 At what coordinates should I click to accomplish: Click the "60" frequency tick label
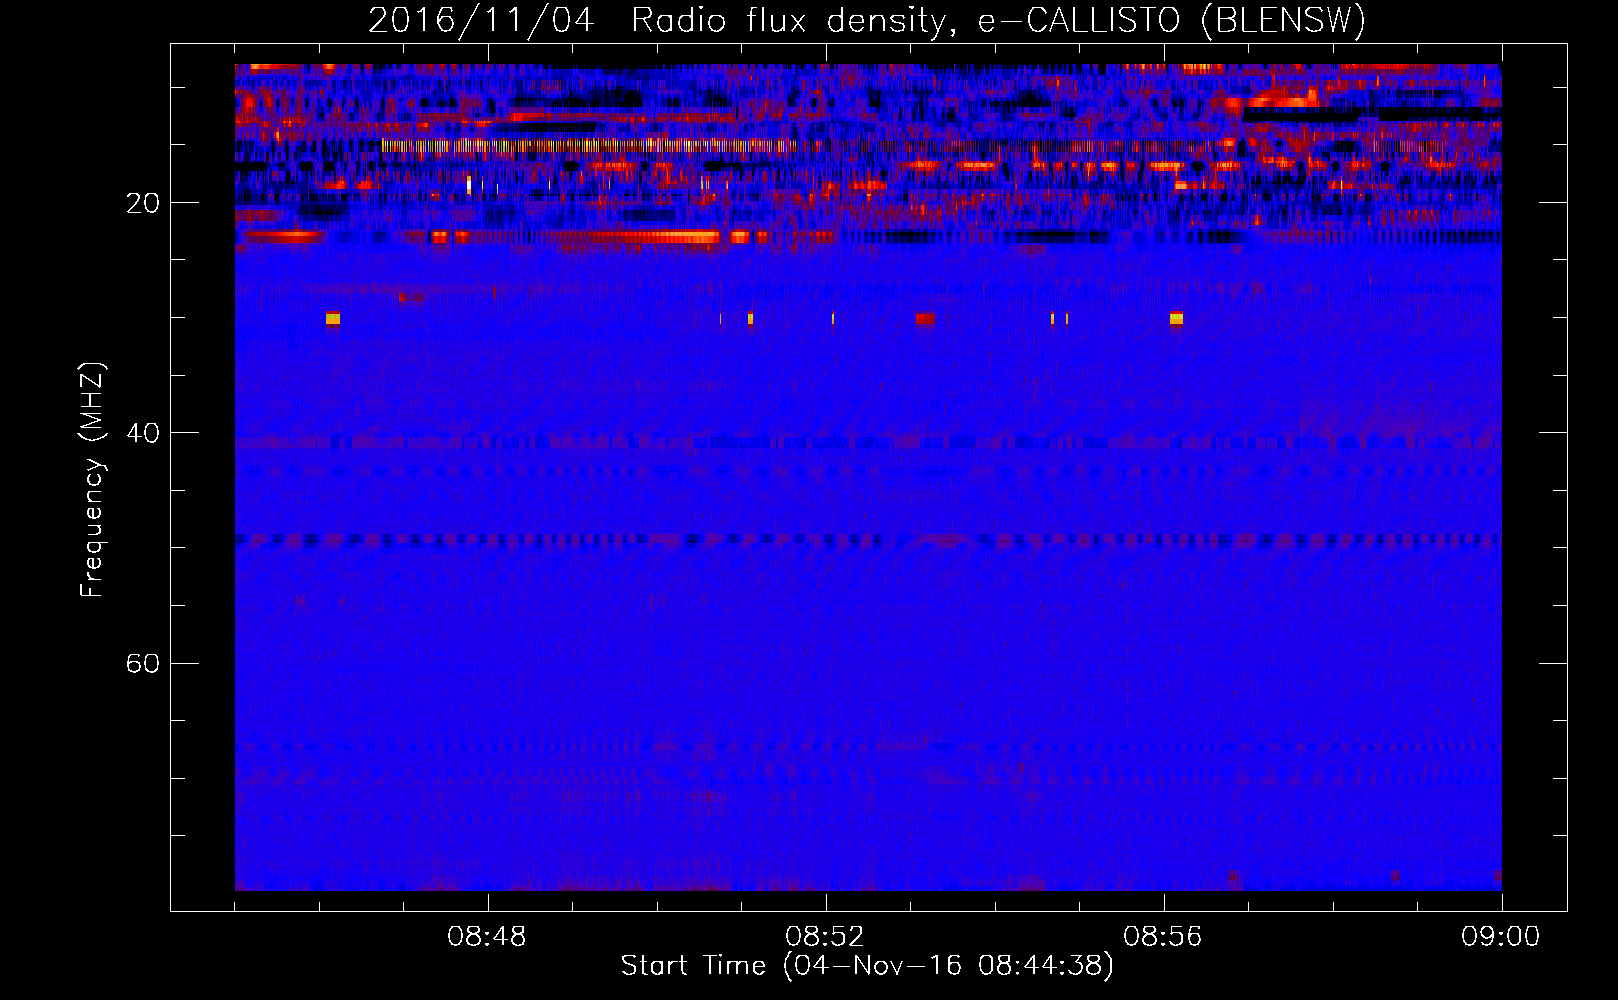click(143, 663)
